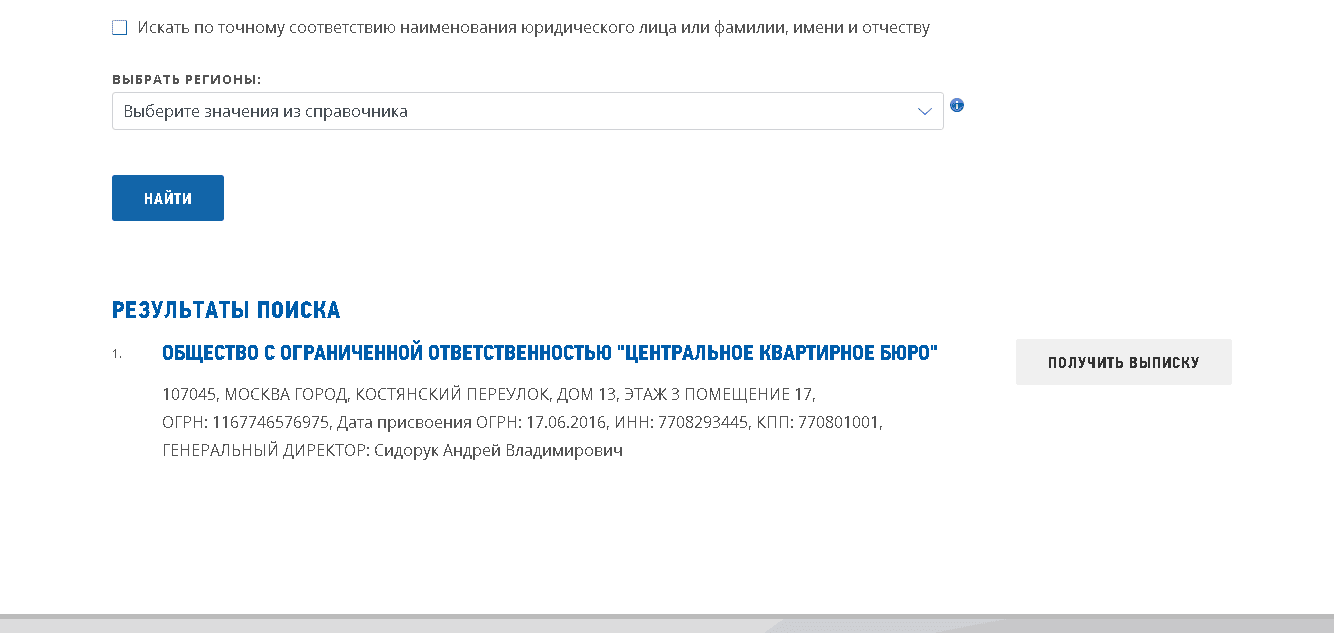Open the regions selection dropdown field
The height and width of the screenshot is (633, 1334).
tap(510, 111)
